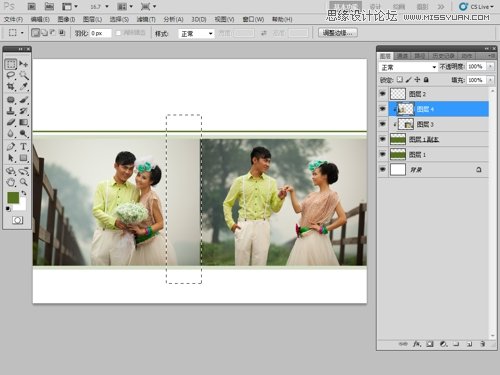Select the Eyedropper tool
The image size is (500, 375).
(24, 86)
